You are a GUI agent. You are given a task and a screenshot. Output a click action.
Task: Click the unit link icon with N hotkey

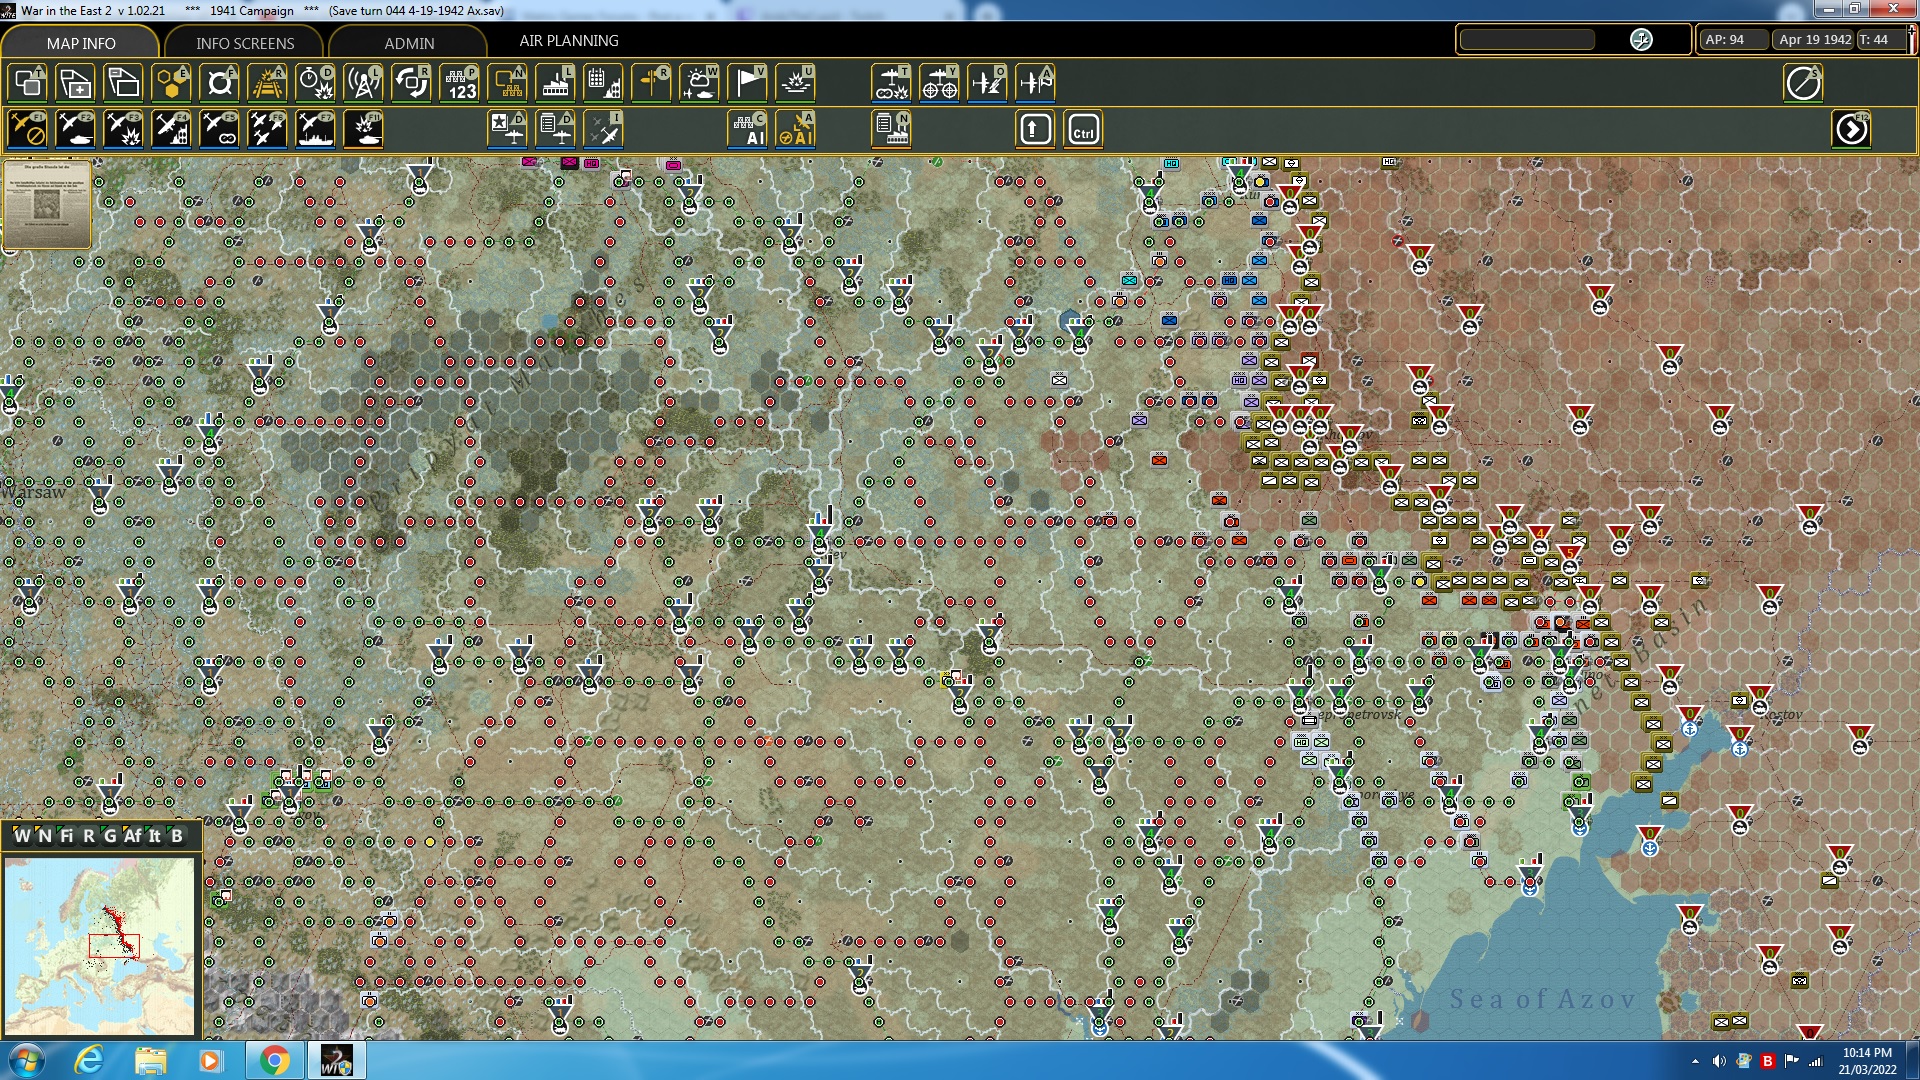(508, 83)
